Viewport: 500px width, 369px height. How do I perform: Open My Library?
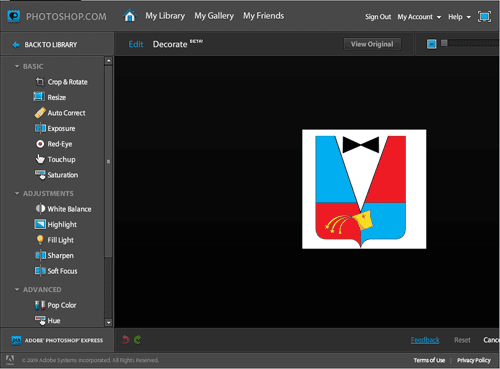coord(165,16)
